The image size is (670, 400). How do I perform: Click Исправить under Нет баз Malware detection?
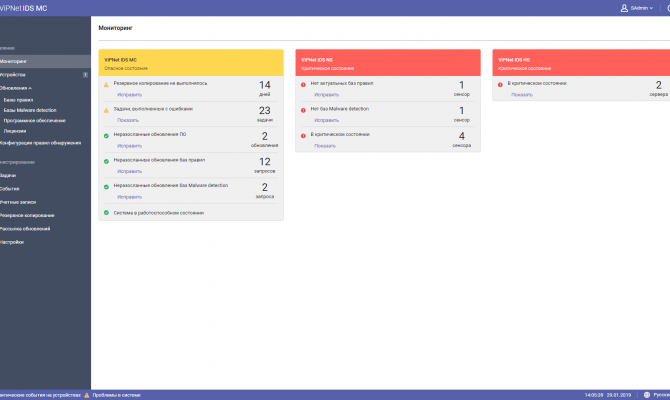(326, 121)
